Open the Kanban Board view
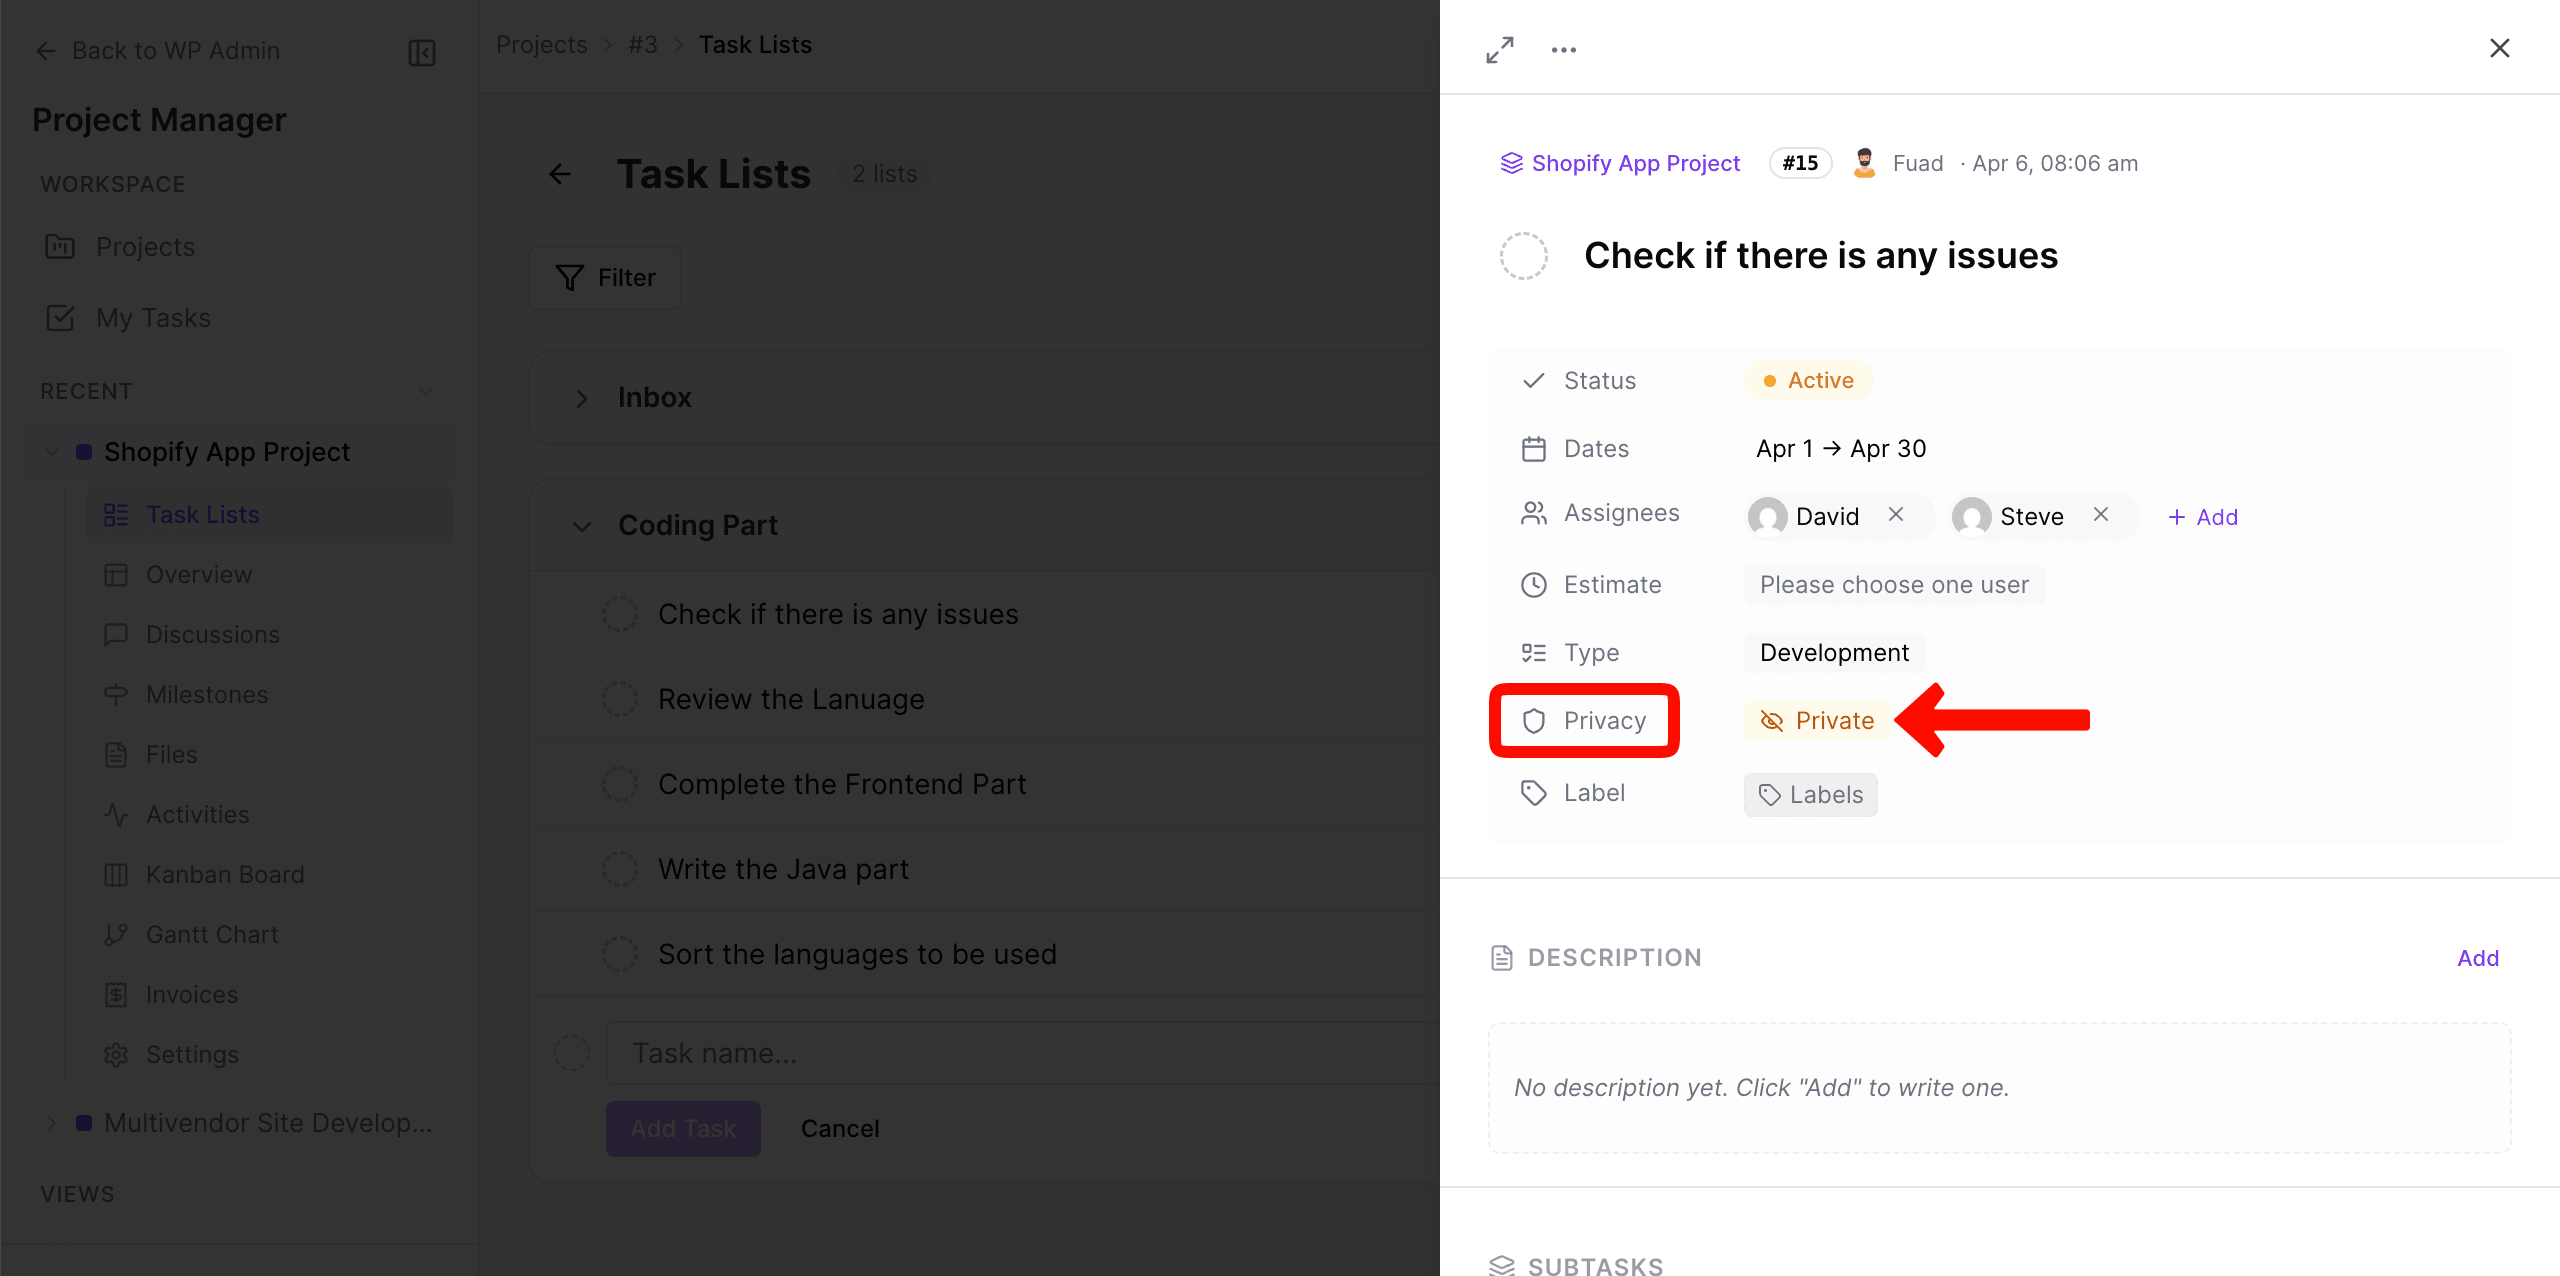This screenshot has width=2560, height=1276. pyautogui.click(x=226, y=874)
